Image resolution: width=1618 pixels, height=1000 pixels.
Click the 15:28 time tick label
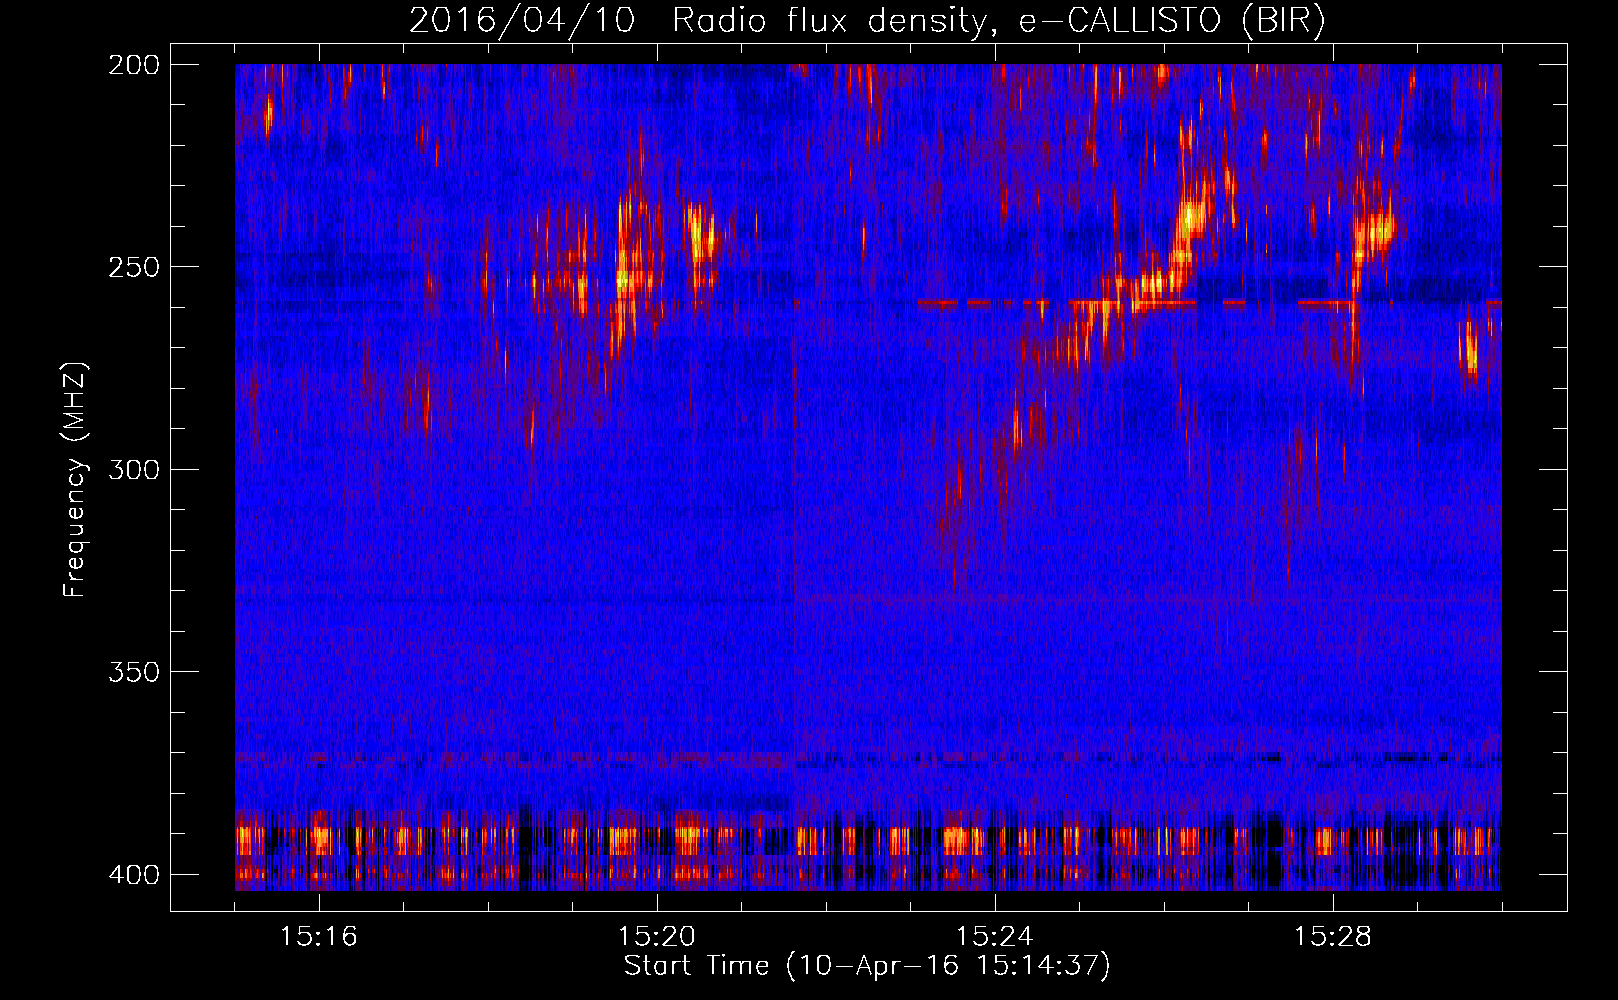[x=1333, y=937]
